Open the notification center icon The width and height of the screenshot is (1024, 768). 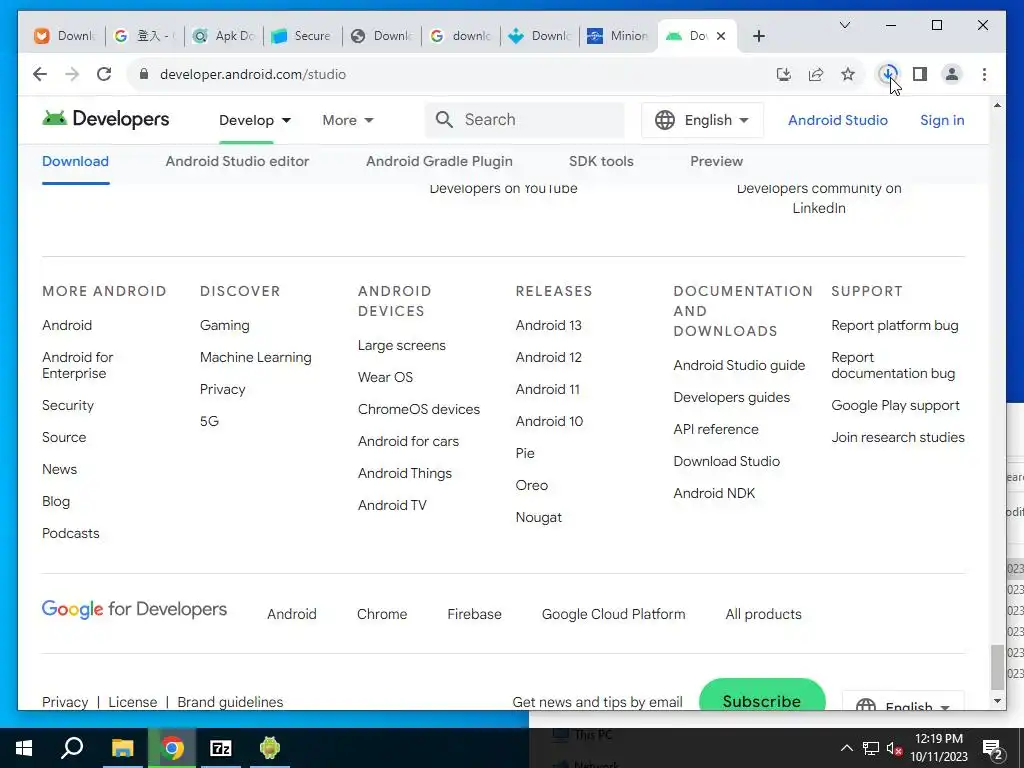[992, 749]
